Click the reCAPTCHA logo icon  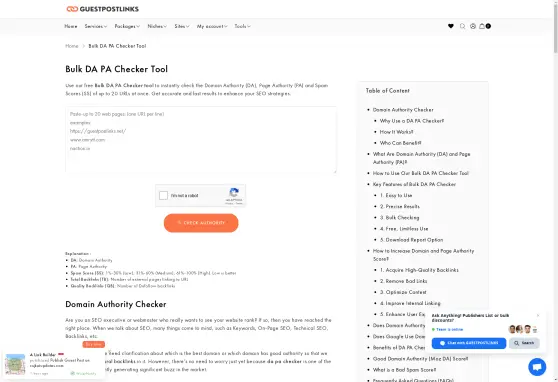click(234, 193)
